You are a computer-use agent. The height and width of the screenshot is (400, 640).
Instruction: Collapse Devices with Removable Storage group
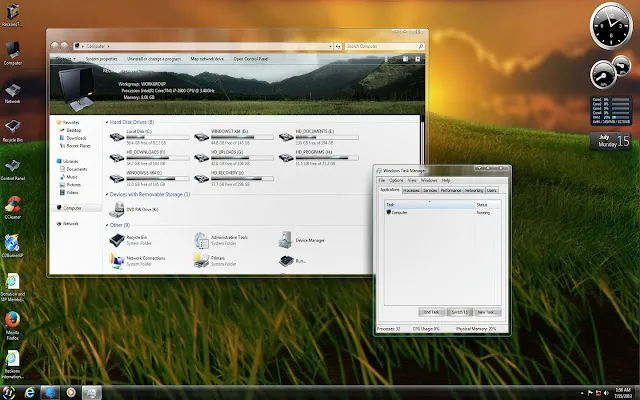(x=107, y=195)
